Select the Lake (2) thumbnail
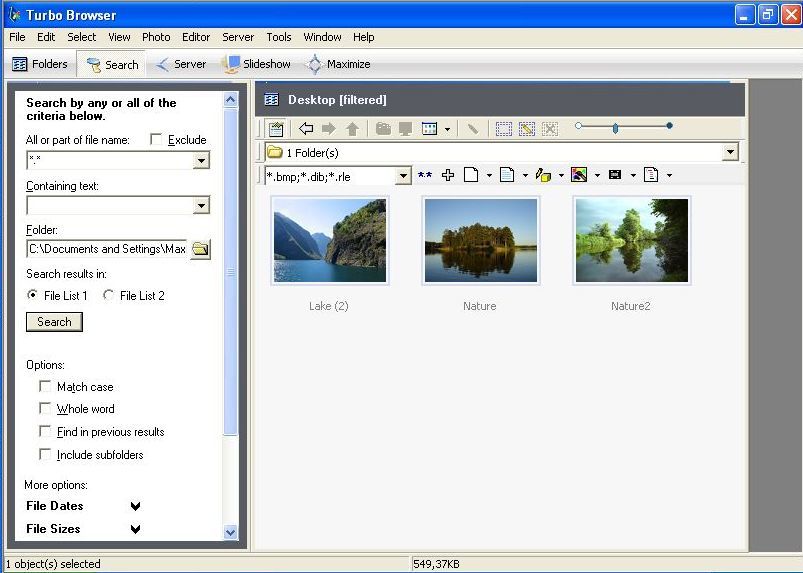 [x=330, y=240]
